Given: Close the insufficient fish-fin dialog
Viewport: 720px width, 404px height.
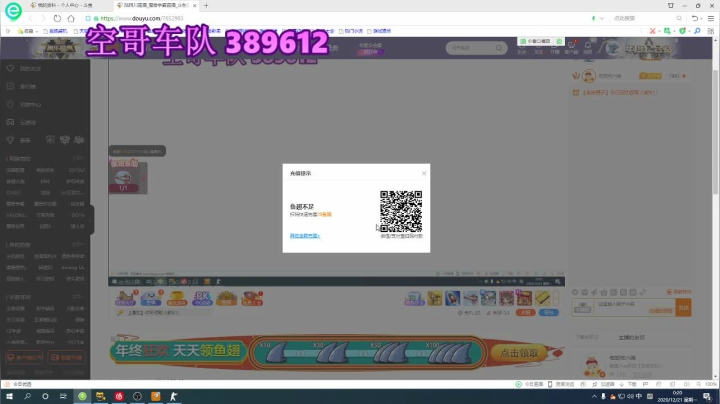Looking at the screenshot, I should [424, 173].
